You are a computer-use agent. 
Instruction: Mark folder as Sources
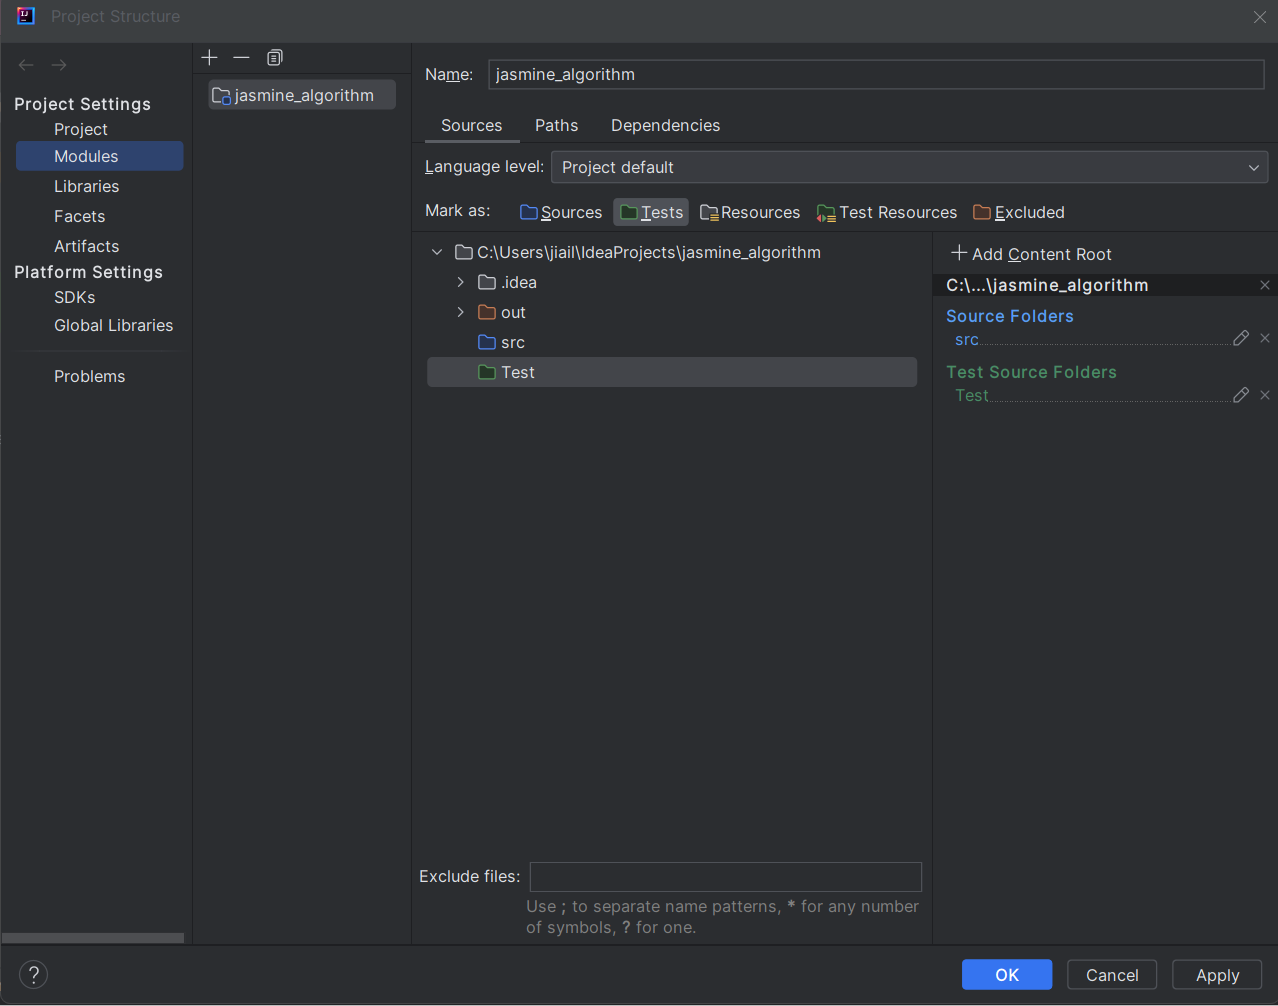(561, 212)
